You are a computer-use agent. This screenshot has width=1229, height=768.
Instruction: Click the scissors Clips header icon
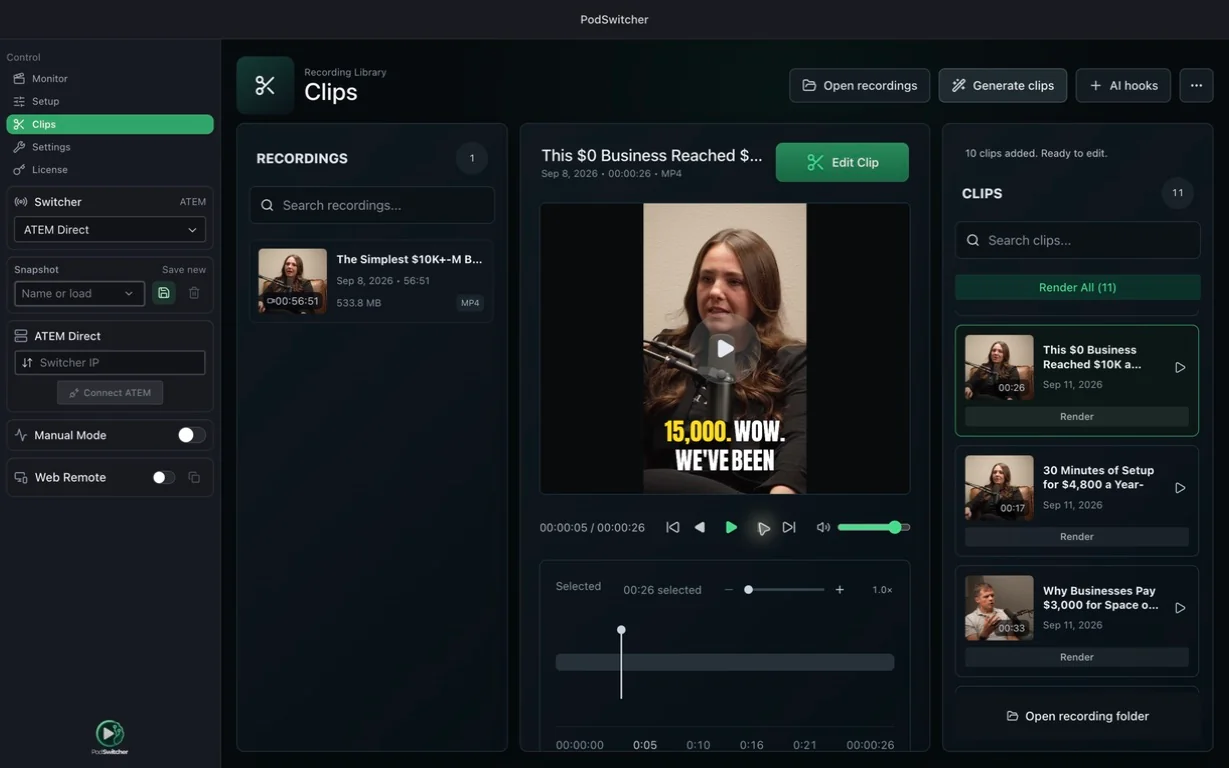coord(265,85)
